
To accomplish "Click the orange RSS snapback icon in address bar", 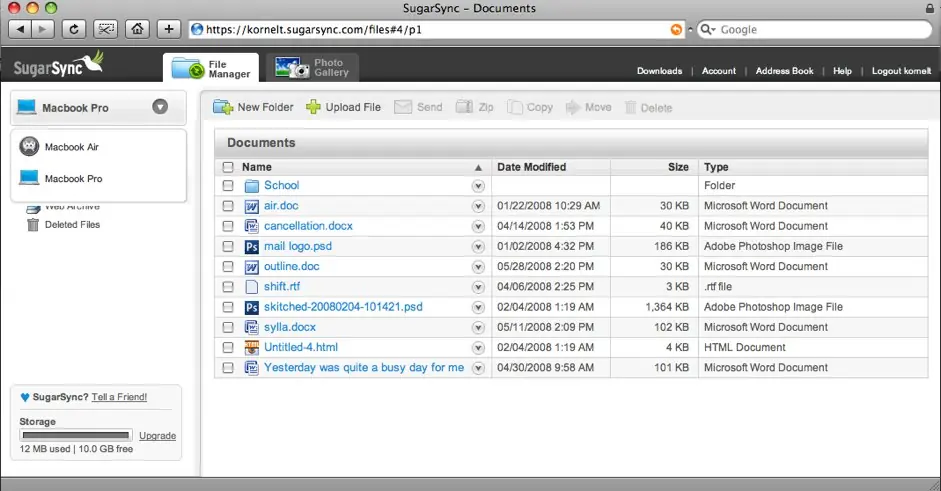I will coord(676,29).
